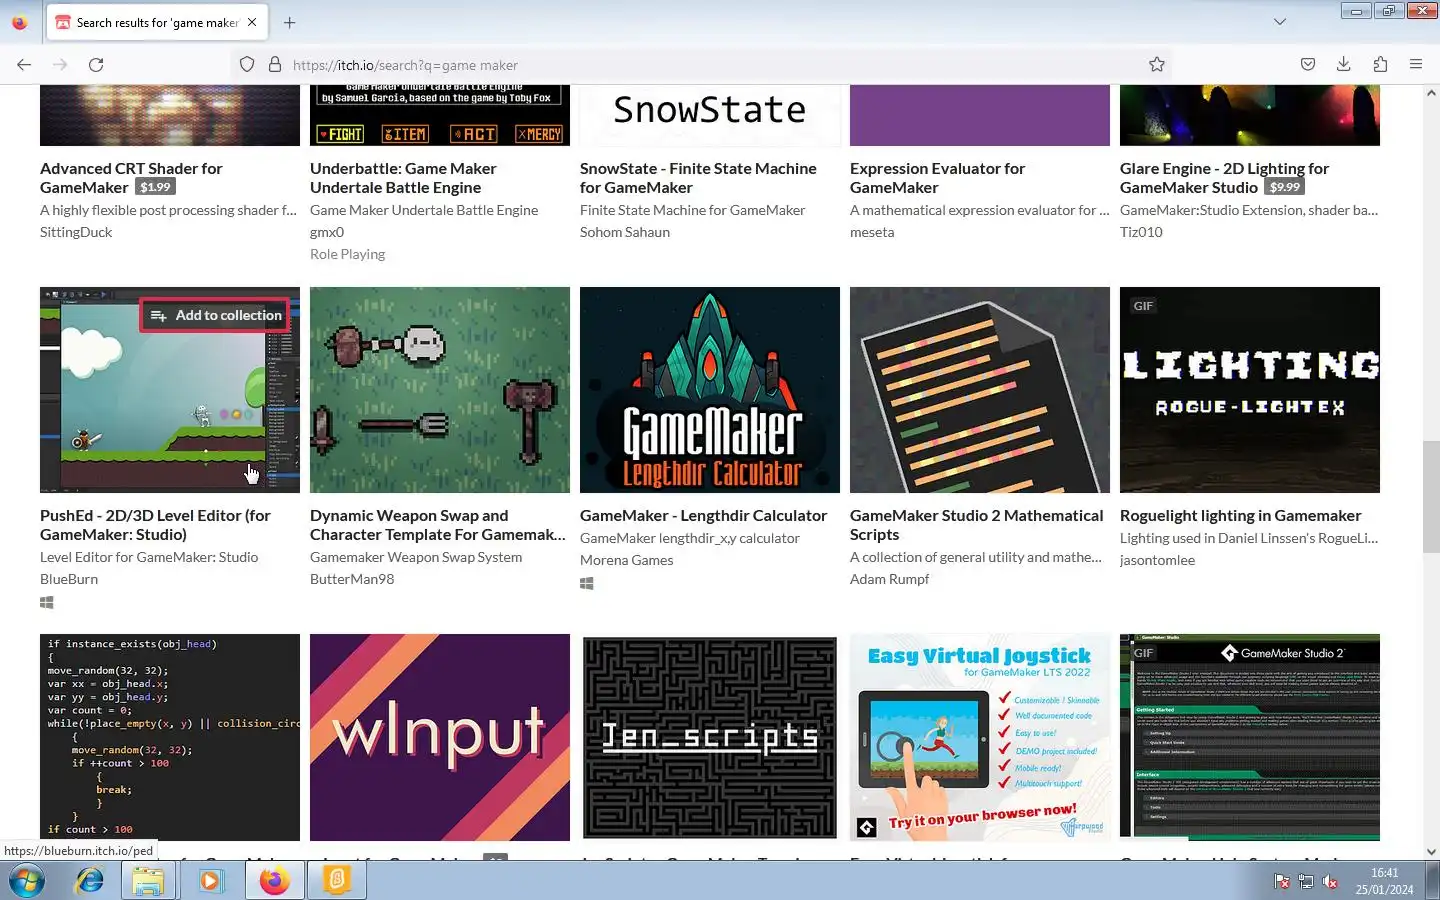The image size is (1440, 900).
Task: View site security padlock info
Action: pos(275,65)
